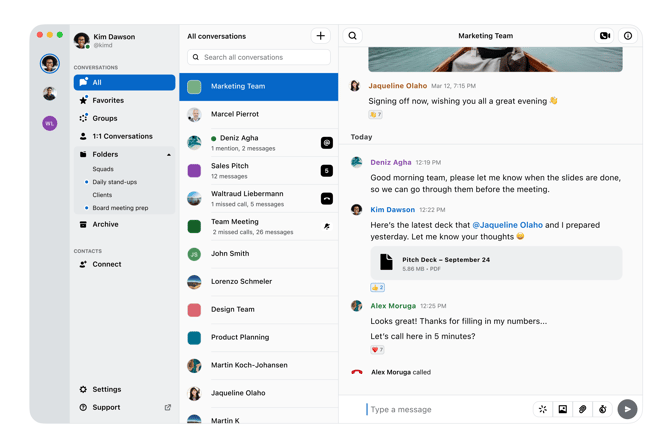Open the @Jaqueline Olaho mention link
This screenshot has width=672, height=448.
[x=507, y=225]
